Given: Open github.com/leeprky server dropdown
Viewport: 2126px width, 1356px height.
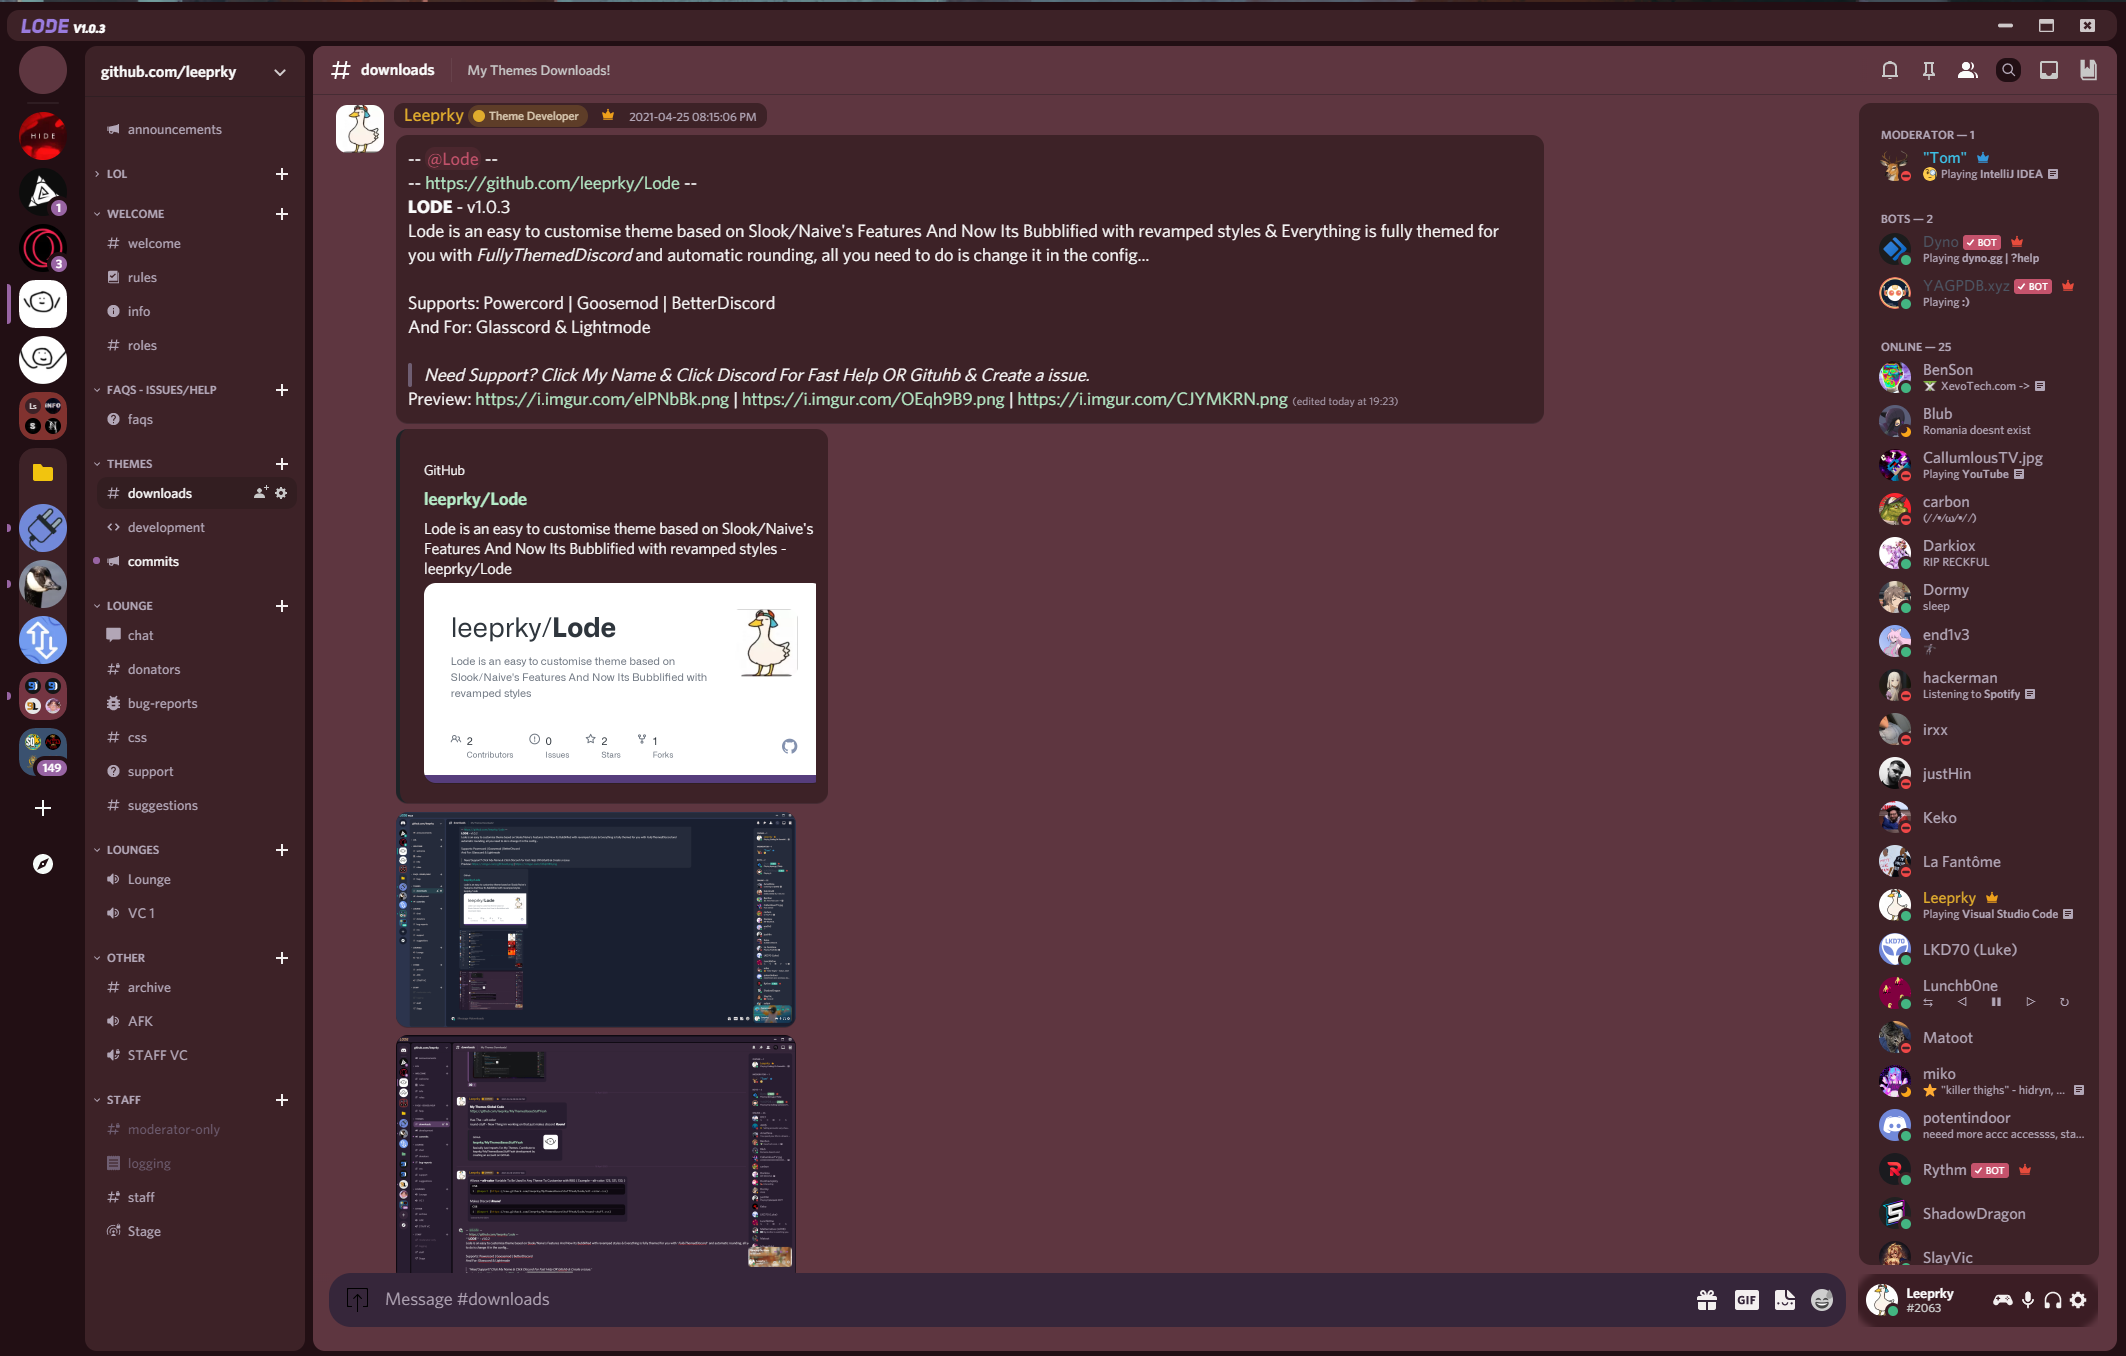Looking at the screenshot, I should [x=279, y=72].
